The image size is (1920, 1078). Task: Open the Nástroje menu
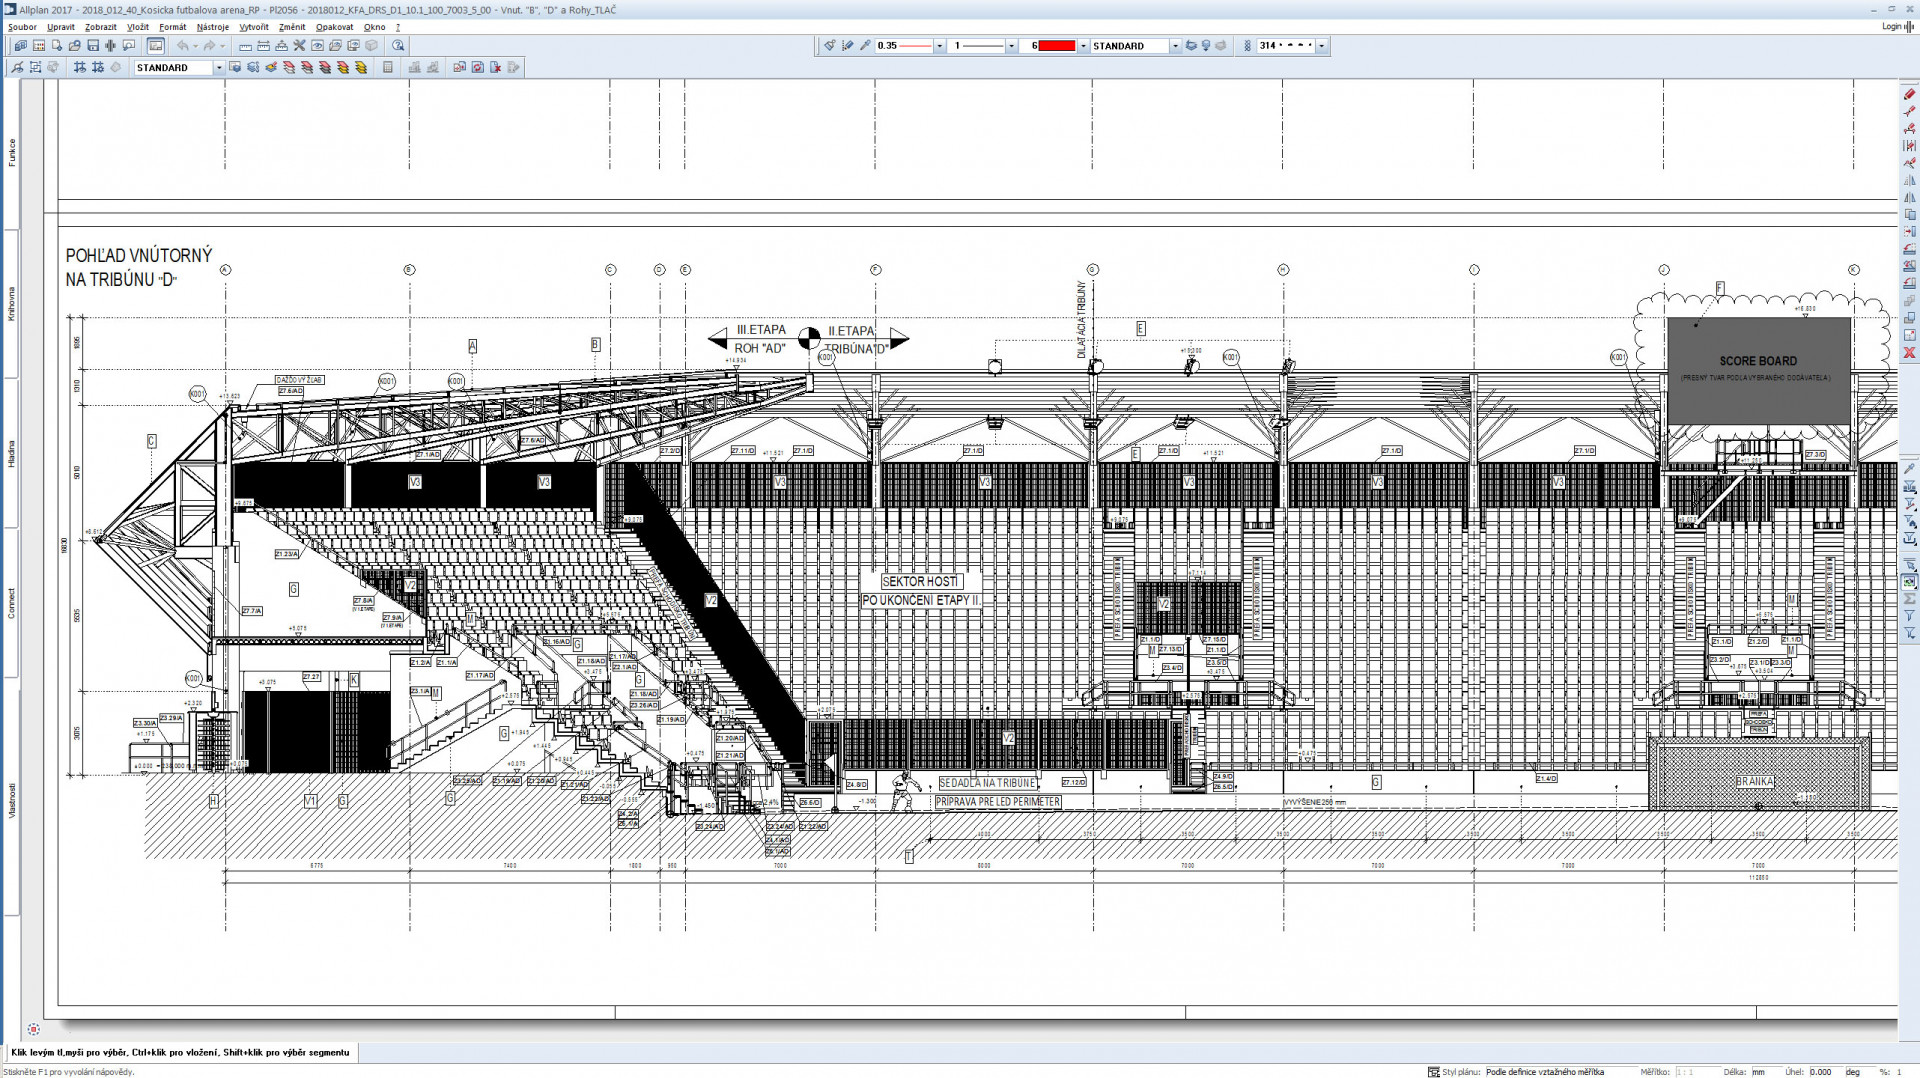pyautogui.click(x=212, y=27)
